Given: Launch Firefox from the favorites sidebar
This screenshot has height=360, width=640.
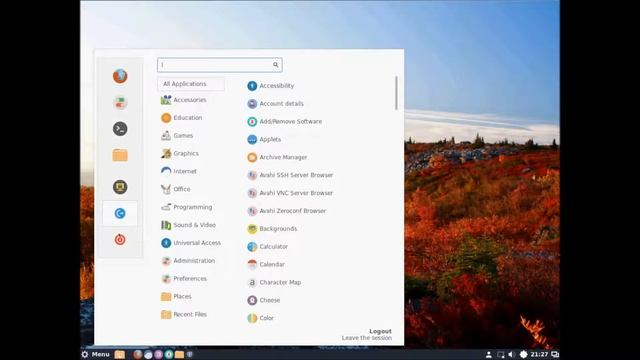Looking at the screenshot, I should [x=120, y=76].
